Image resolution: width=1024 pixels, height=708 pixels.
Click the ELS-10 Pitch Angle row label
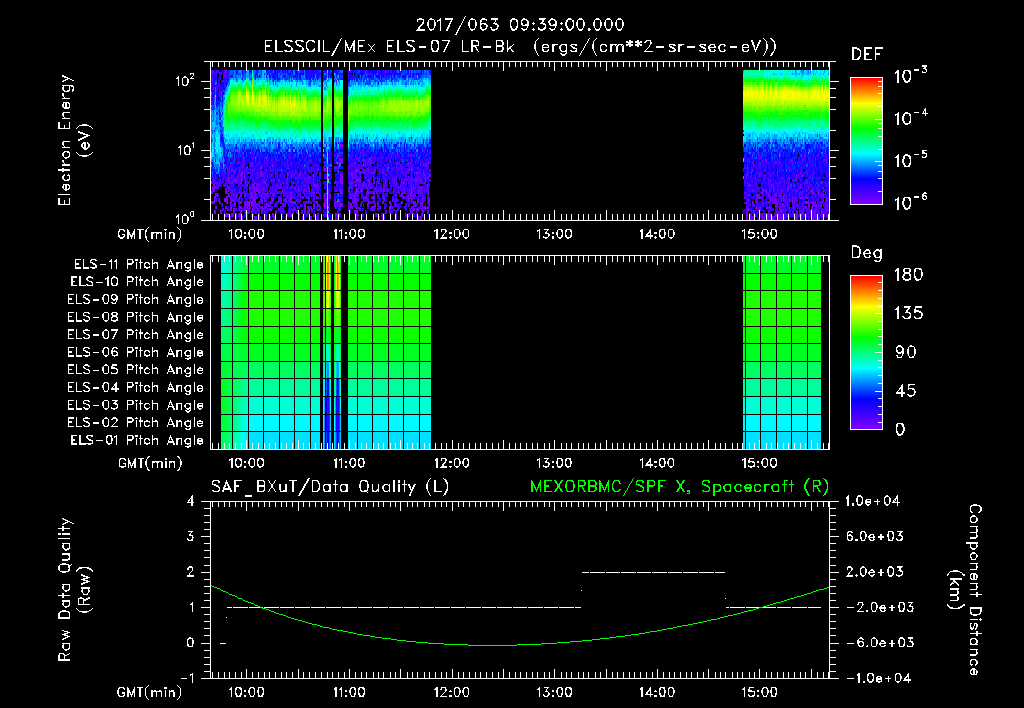coord(137,282)
